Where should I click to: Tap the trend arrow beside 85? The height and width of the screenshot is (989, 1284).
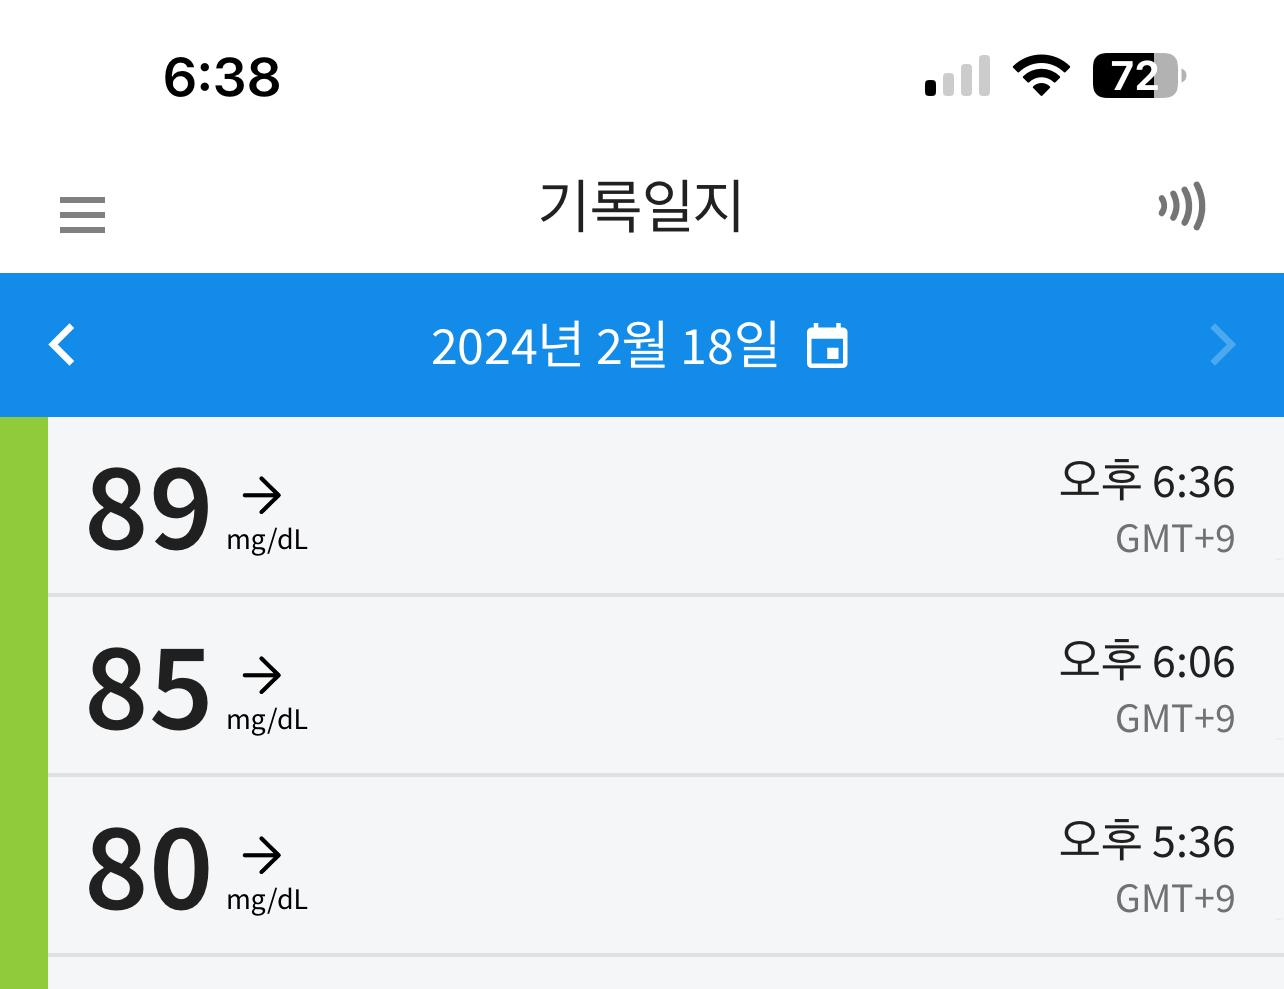262,675
